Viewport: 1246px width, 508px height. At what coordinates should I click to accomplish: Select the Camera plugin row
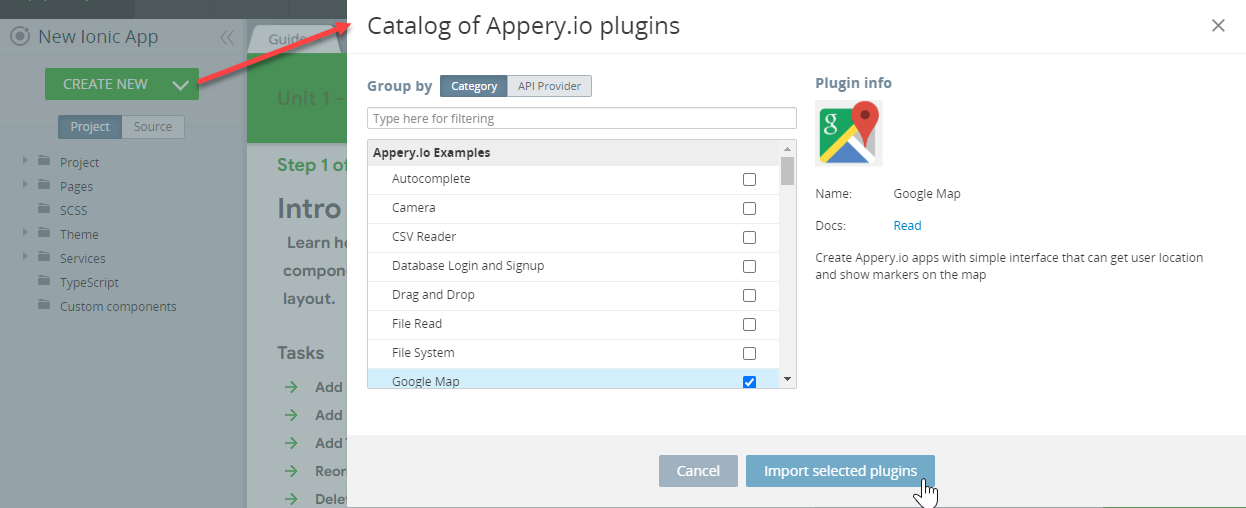(x=574, y=208)
